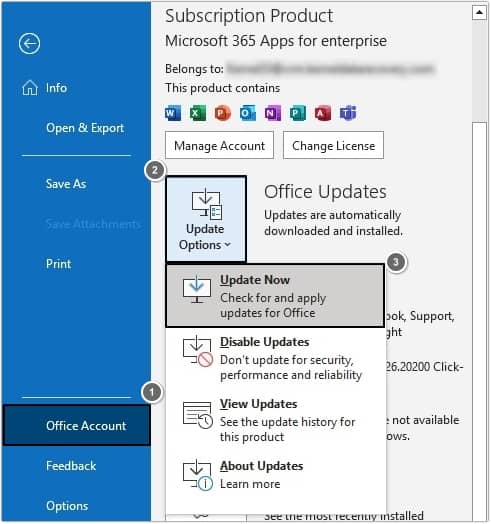Click the Subscription Product heading
The width and height of the screenshot is (491, 524).
point(249,16)
